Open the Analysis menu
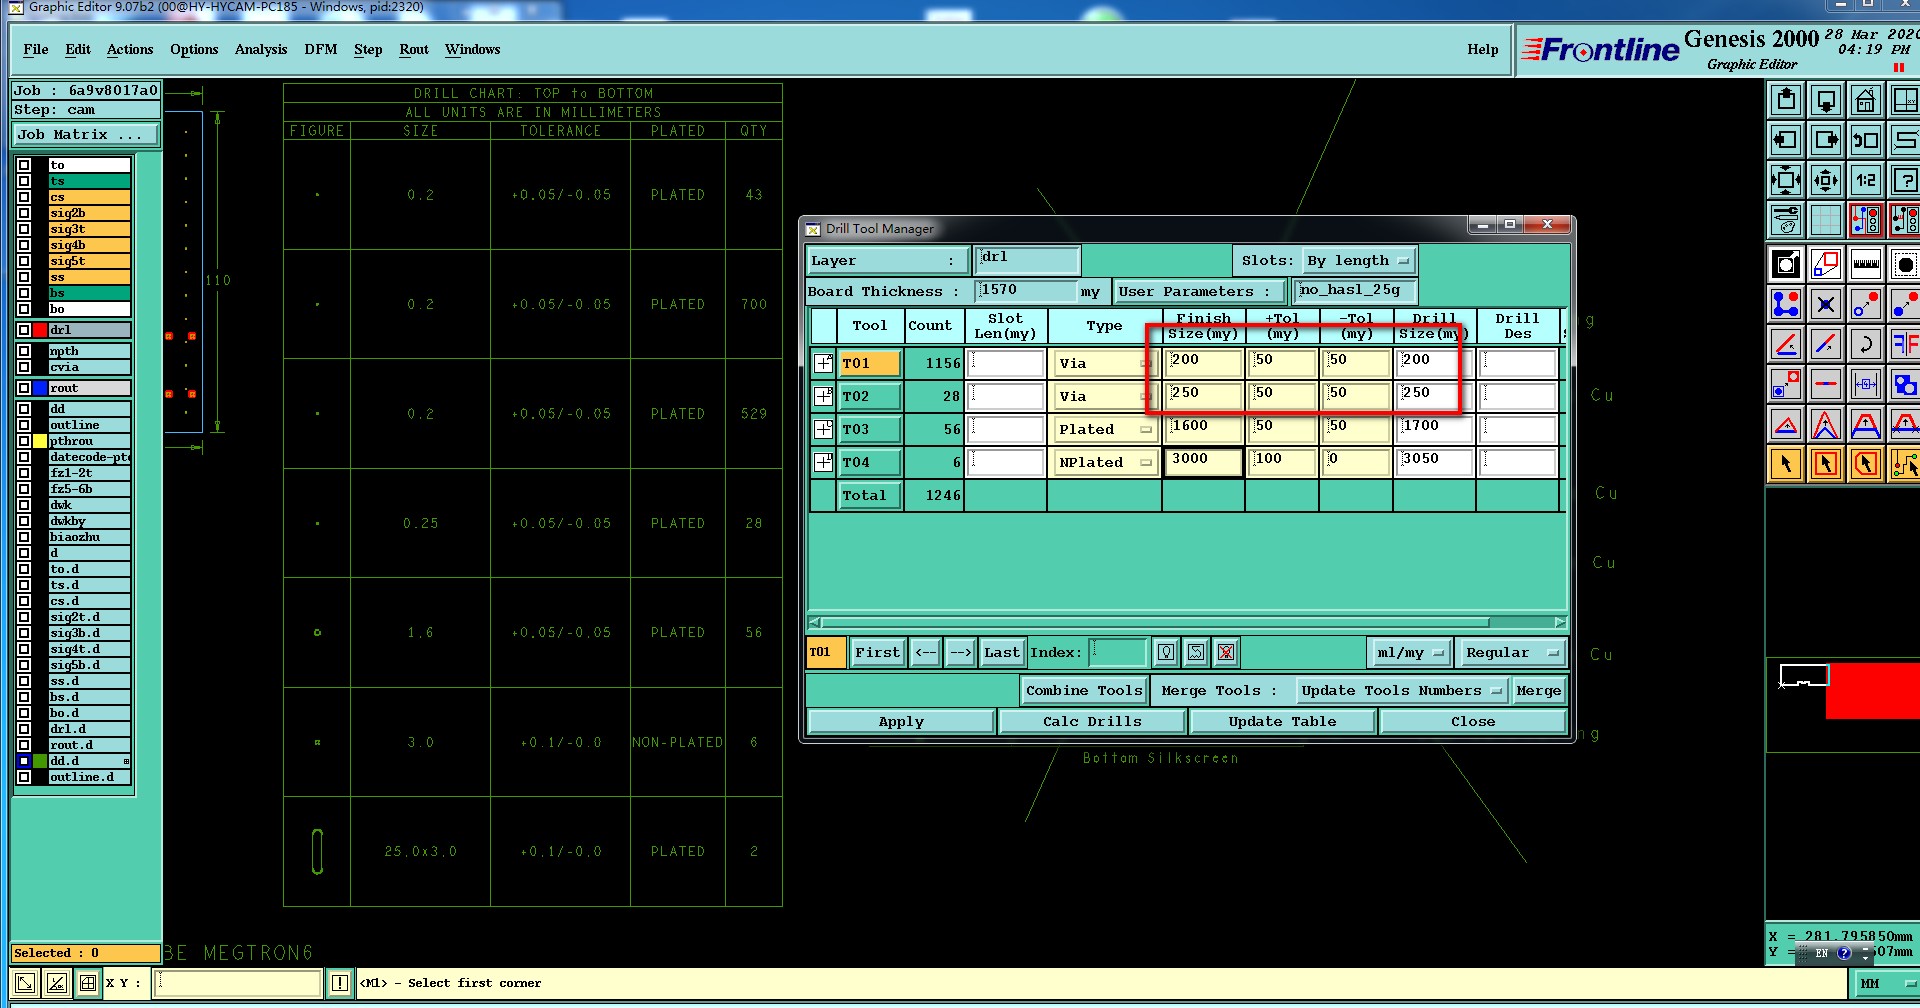Screen dimensions: 1920x1008 coord(261,49)
